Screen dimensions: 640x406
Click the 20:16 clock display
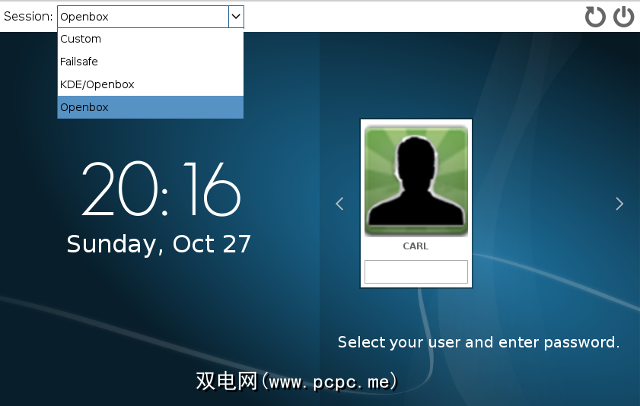161,190
